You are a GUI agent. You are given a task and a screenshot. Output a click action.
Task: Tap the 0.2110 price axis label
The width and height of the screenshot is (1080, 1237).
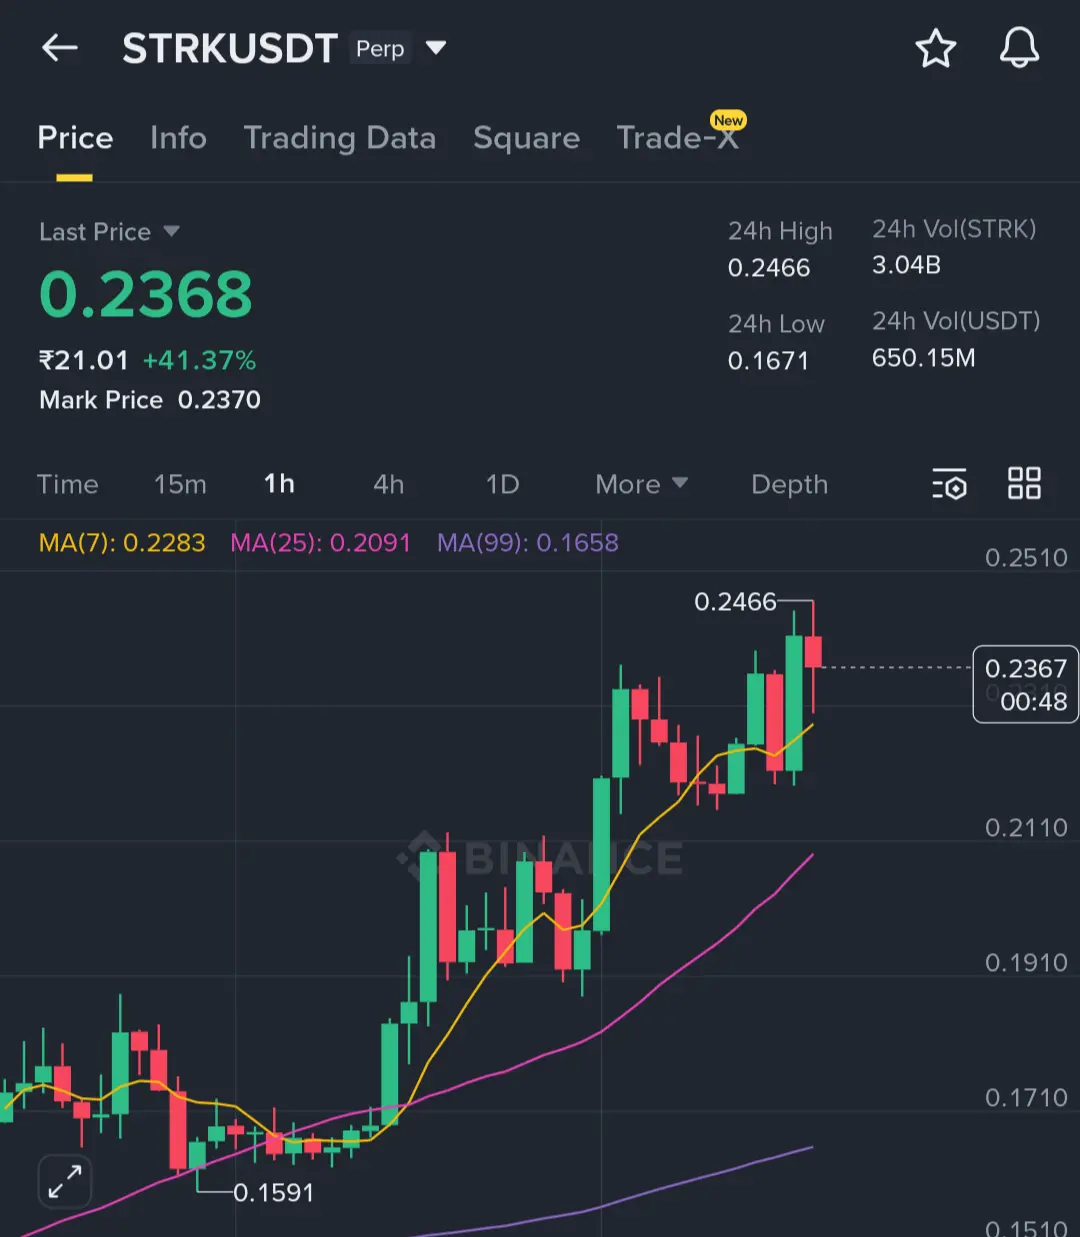(x=1026, y=828)
